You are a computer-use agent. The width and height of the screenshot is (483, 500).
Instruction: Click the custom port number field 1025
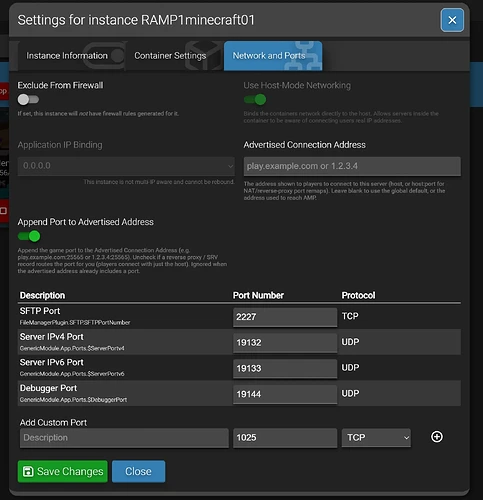pos(285,438)
